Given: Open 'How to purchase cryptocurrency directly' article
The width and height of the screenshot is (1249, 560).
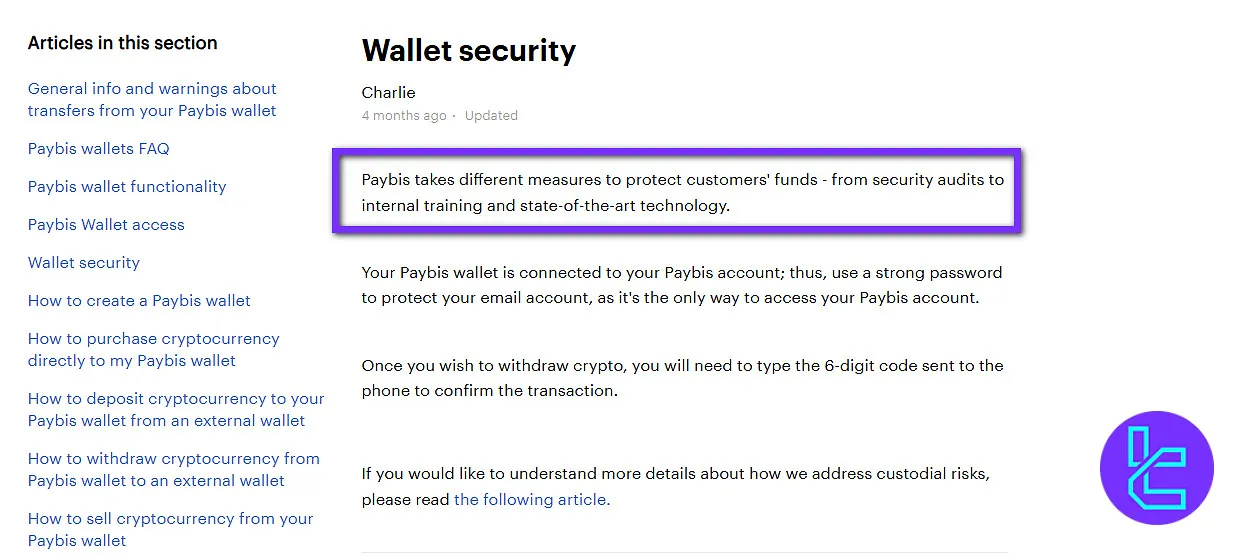Looking at the screenshot, I should pos(154,350).
